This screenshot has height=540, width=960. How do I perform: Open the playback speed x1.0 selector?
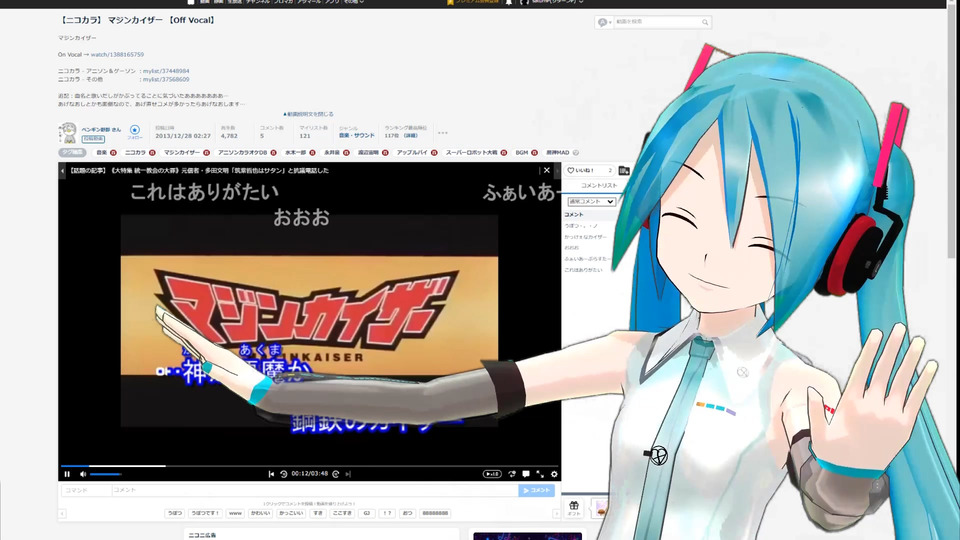coord(492,474)
